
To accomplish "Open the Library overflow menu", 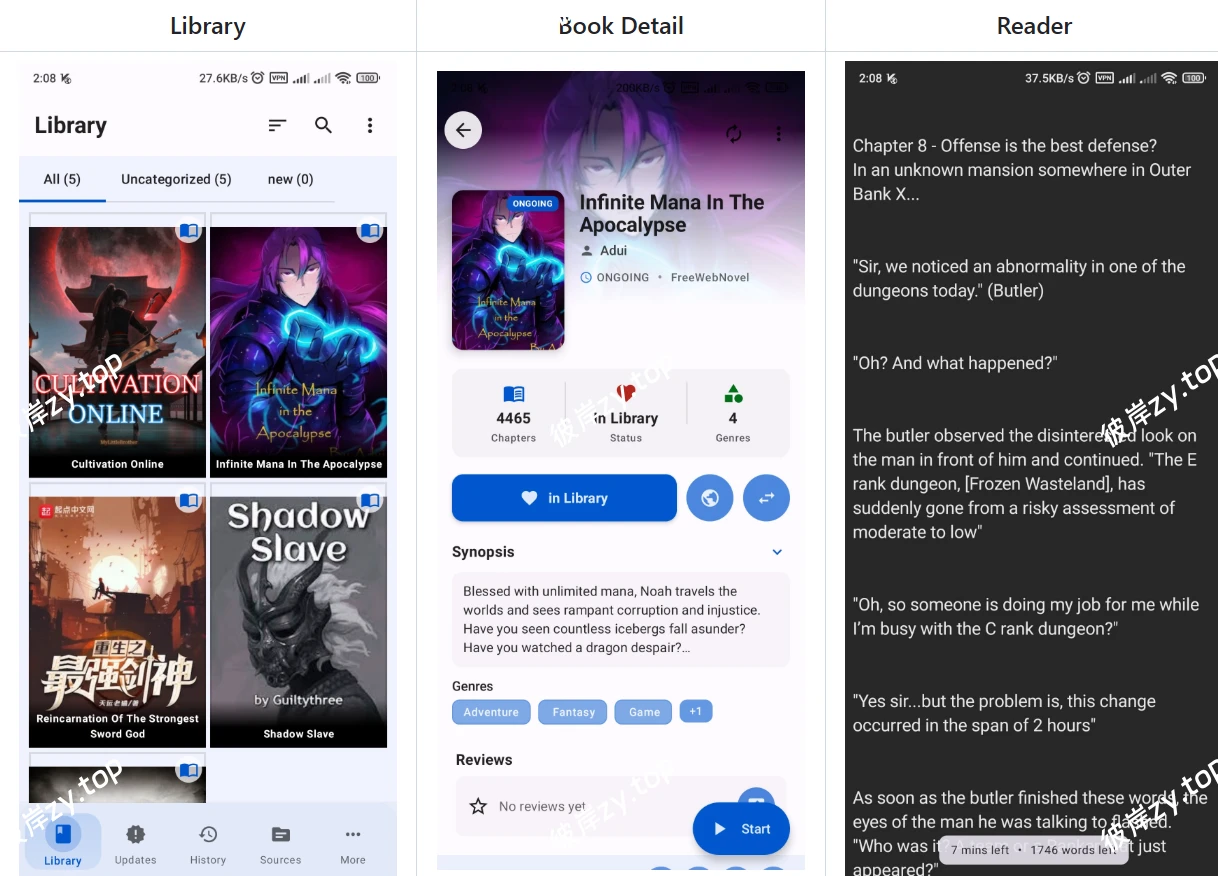I will coord(369,125).
